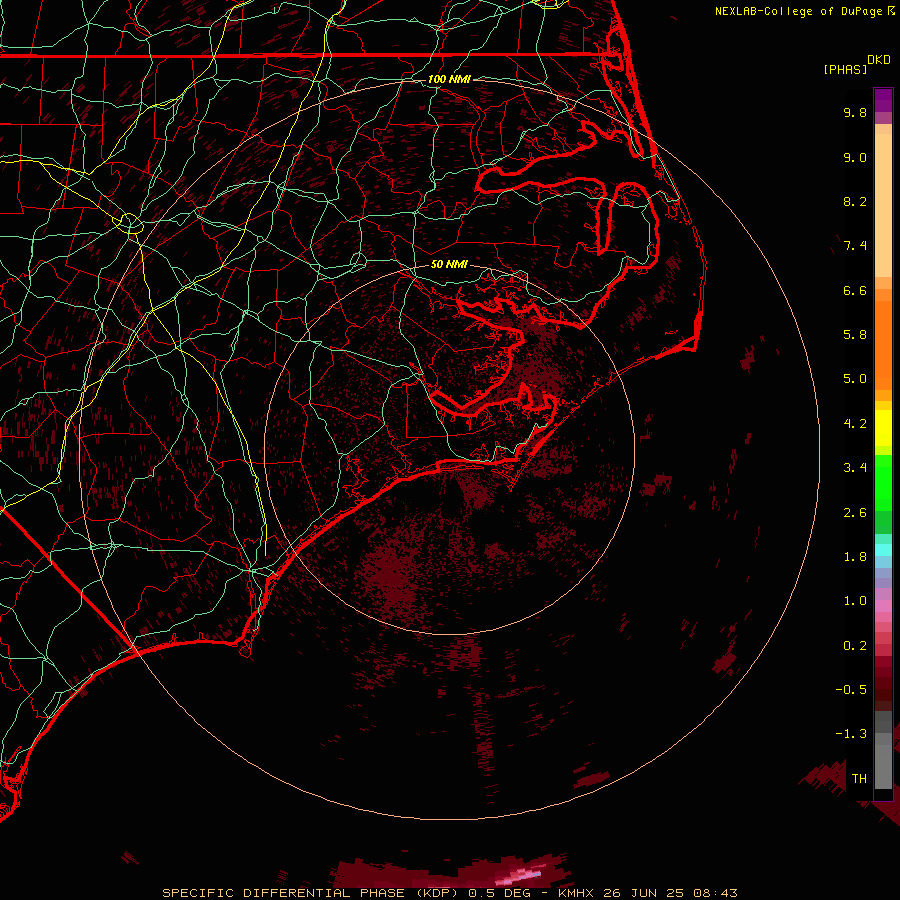Click the 2.6 color scale value
Image resolution: width=900 pixels, height=900 pixels.
click(855, 513)
